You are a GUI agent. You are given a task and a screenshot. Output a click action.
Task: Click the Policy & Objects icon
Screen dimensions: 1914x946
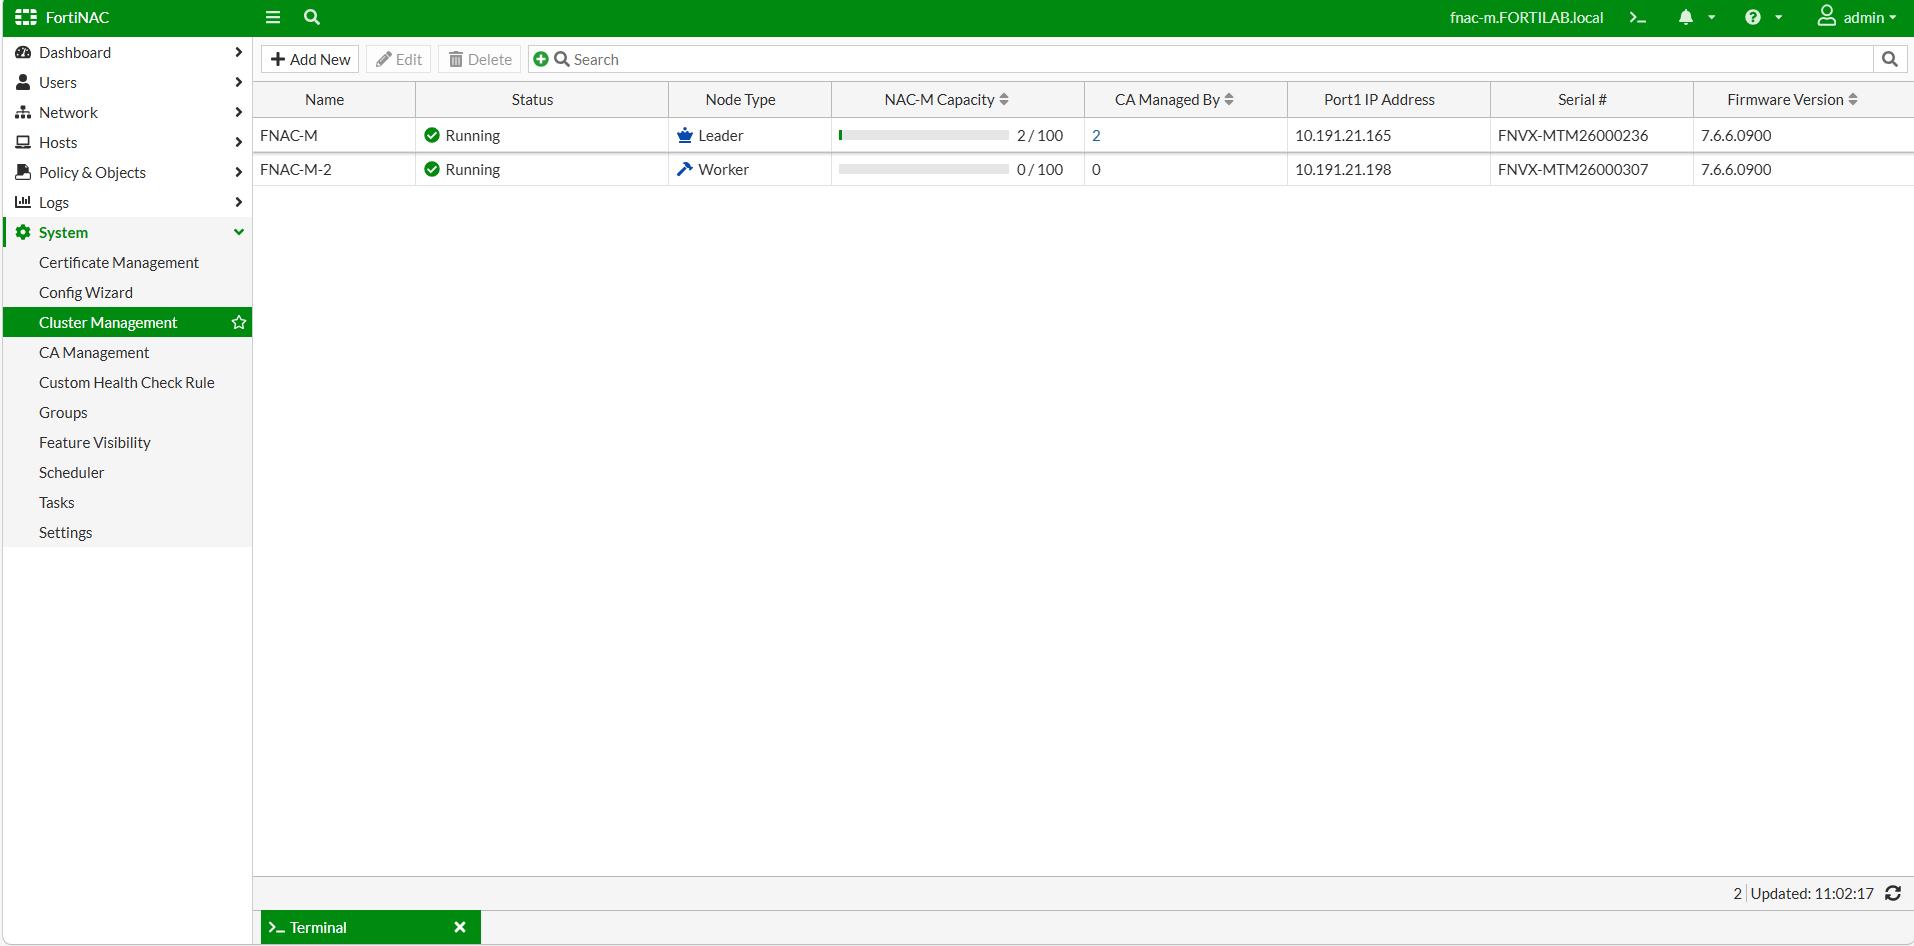23,172
